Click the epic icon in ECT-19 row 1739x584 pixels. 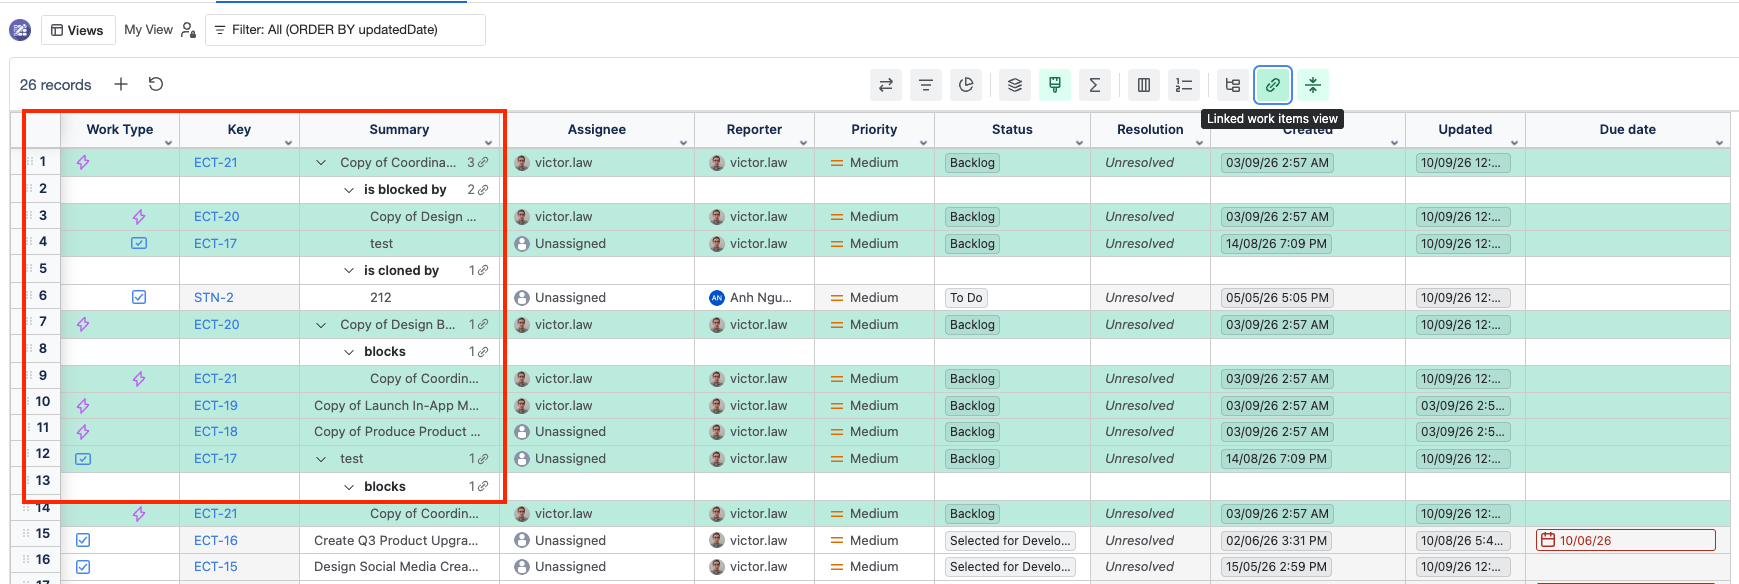[83, 405]
